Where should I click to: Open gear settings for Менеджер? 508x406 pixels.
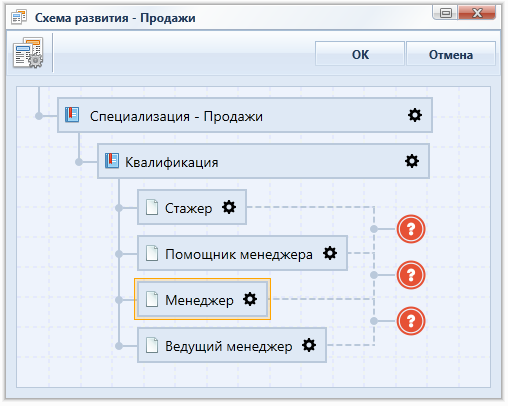pos(250,299)
